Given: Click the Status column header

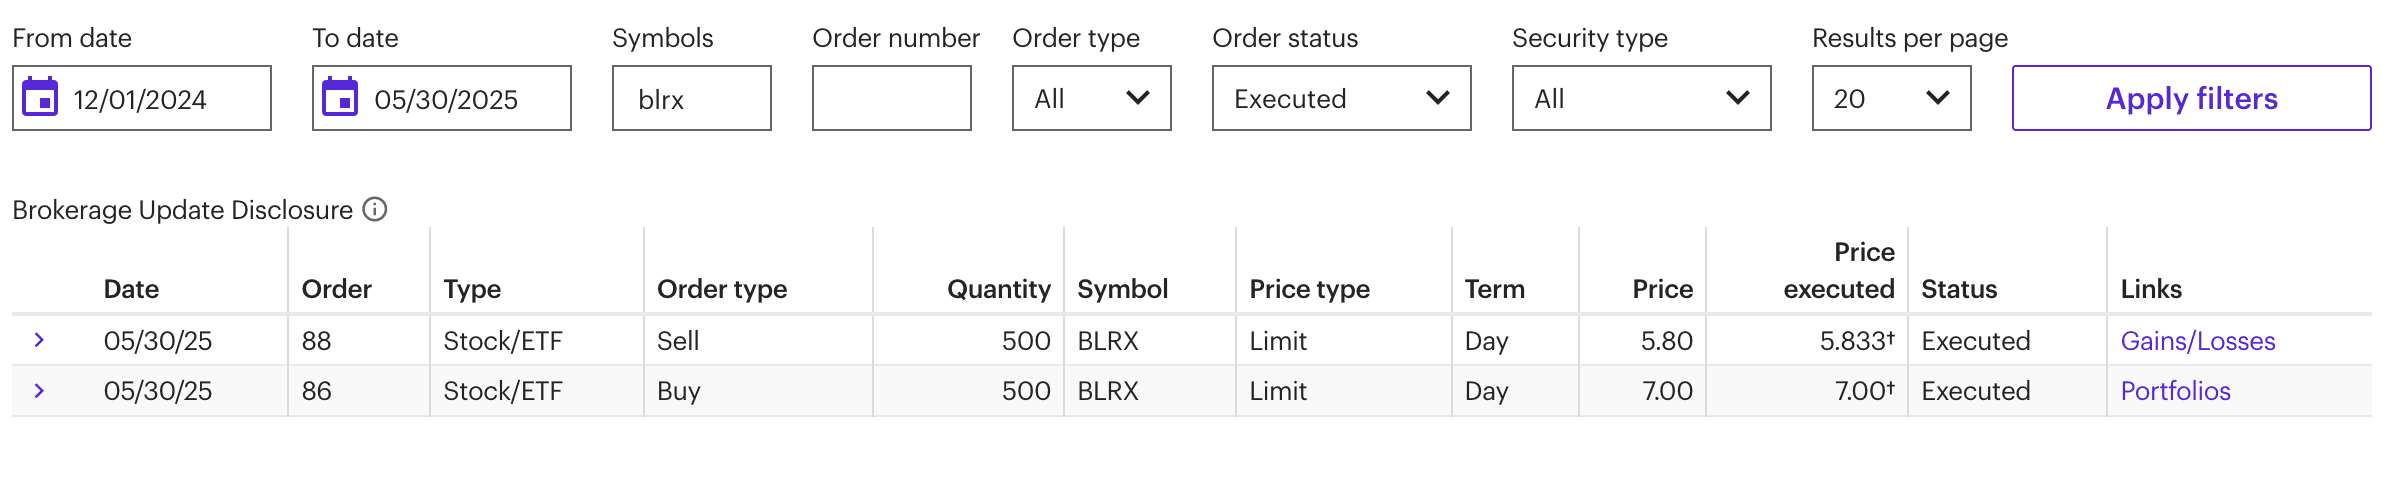Looking at the screenshot, I should coord(1959,289).
